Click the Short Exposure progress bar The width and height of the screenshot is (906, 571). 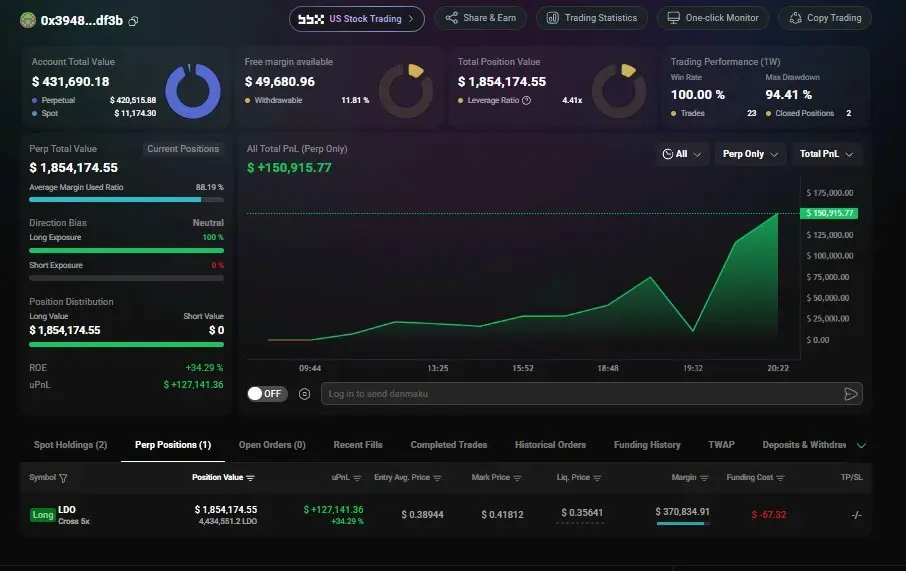126,278
